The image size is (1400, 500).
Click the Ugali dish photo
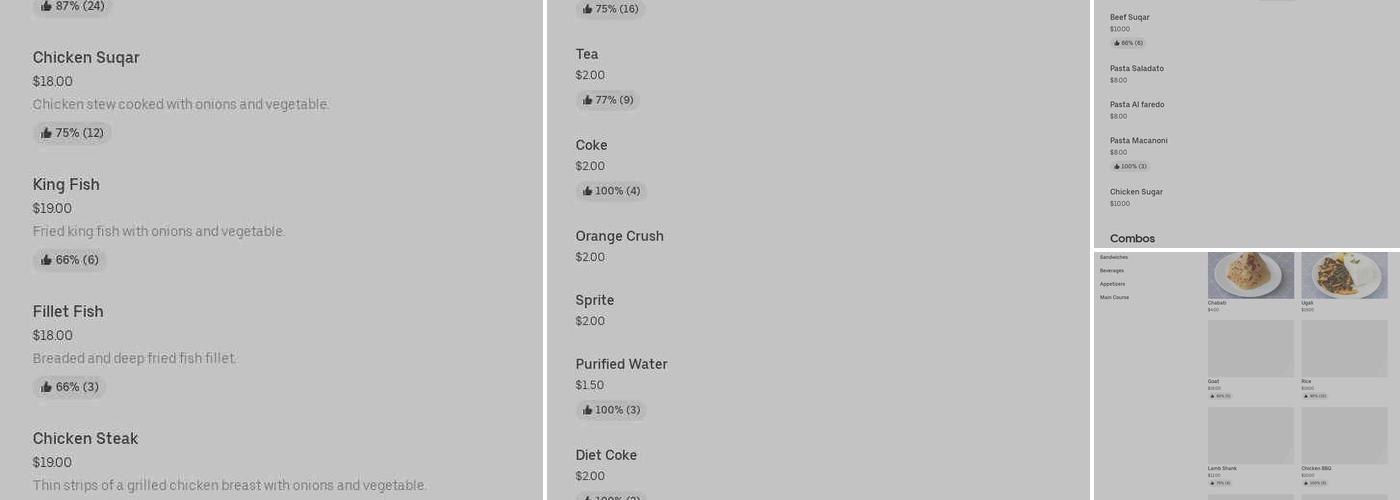[x=1344, y=275]
